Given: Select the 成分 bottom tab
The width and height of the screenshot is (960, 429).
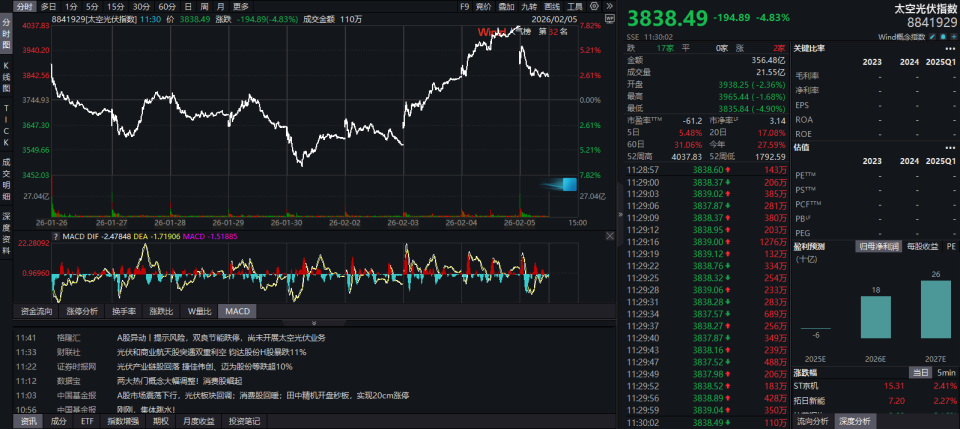Looking at the screenshot, I should [x=59, y=421].
